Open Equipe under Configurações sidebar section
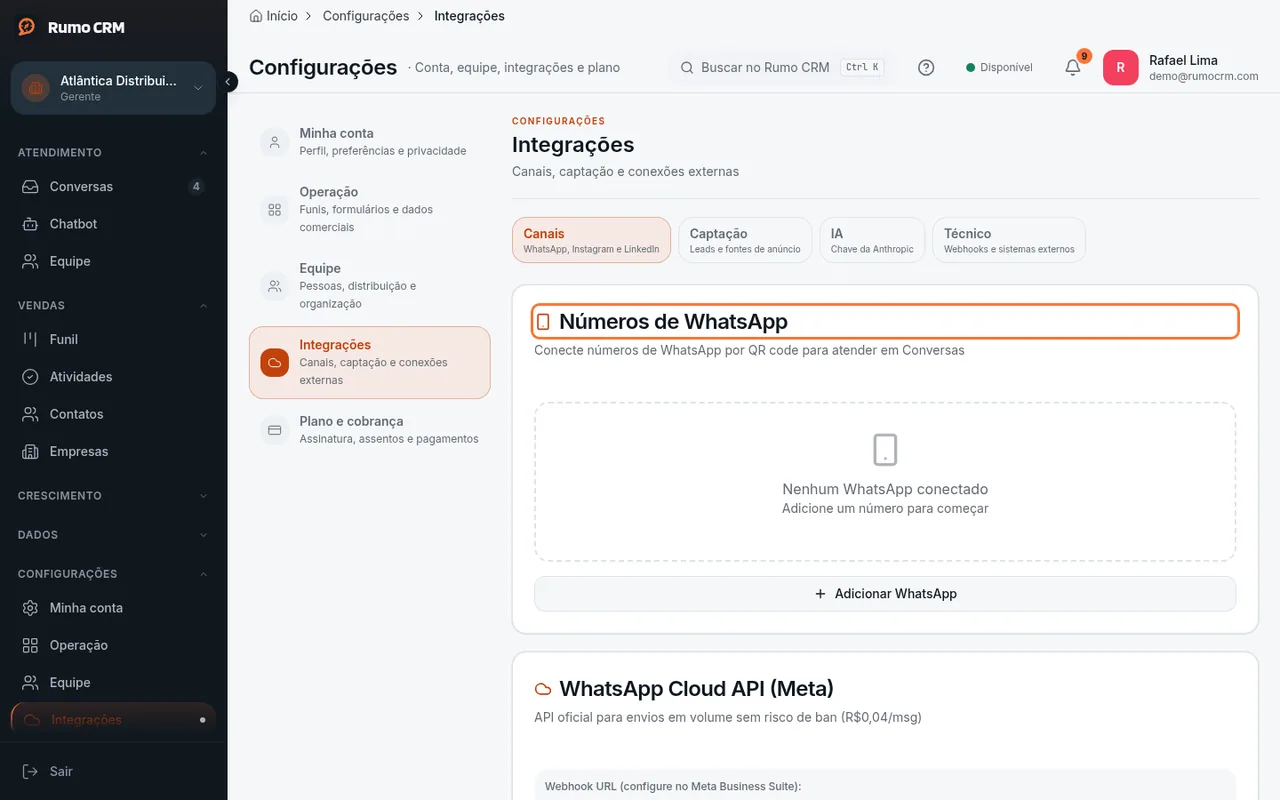Viewport: 1280px width, 800px height. [x=113, y=682]
